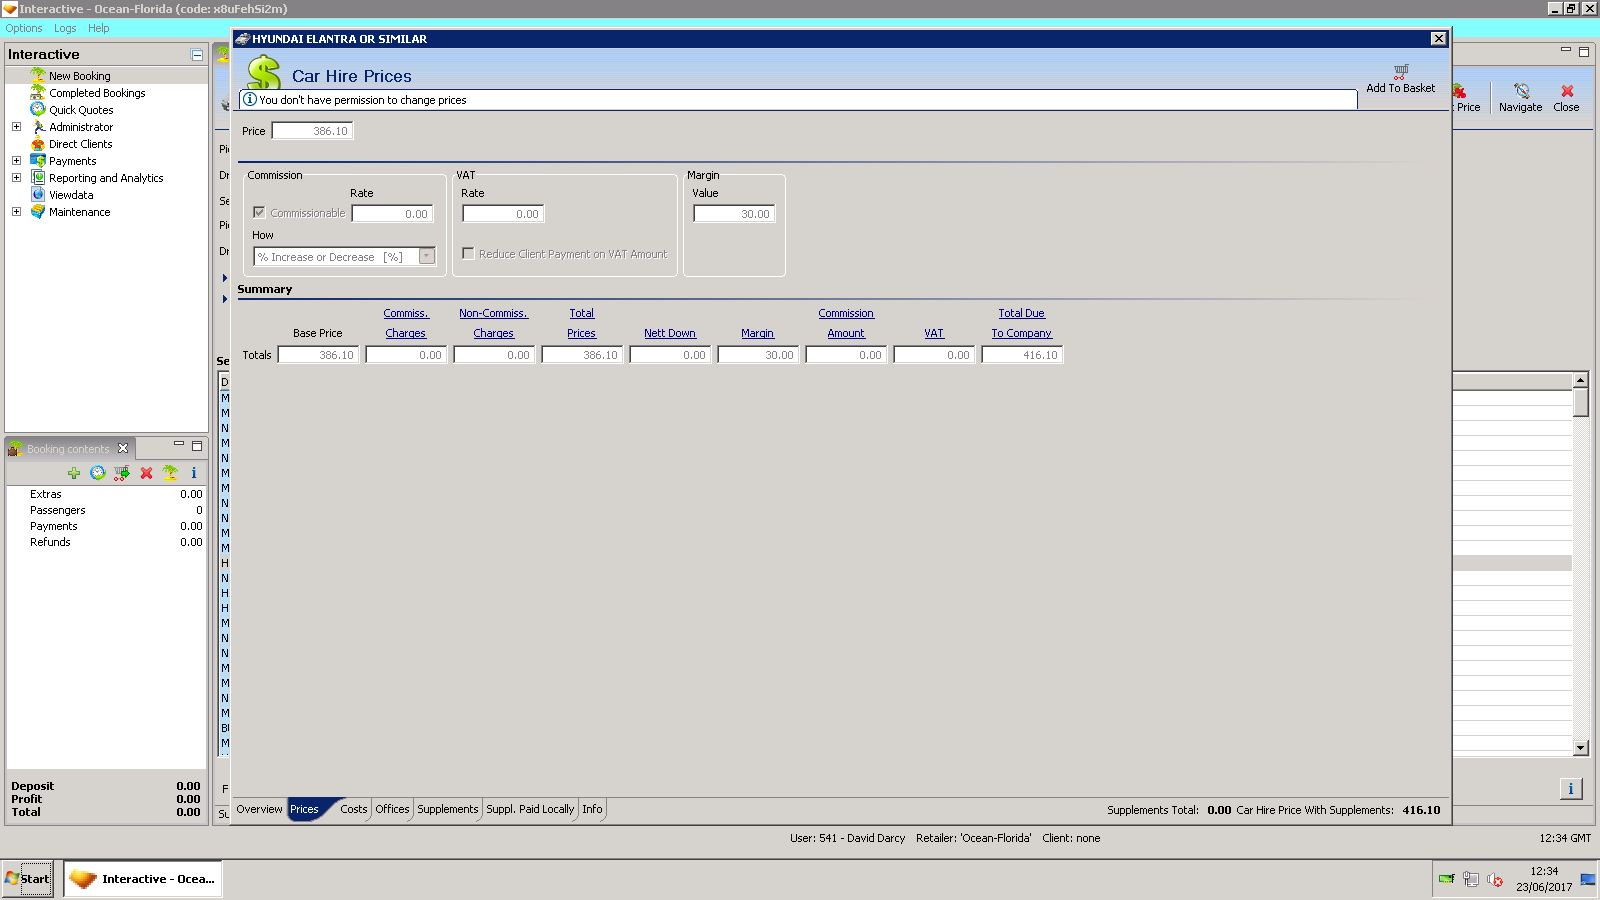1600x900 pixels.
Task: Expand the Maintenance tree node
Action: point(16,212)
